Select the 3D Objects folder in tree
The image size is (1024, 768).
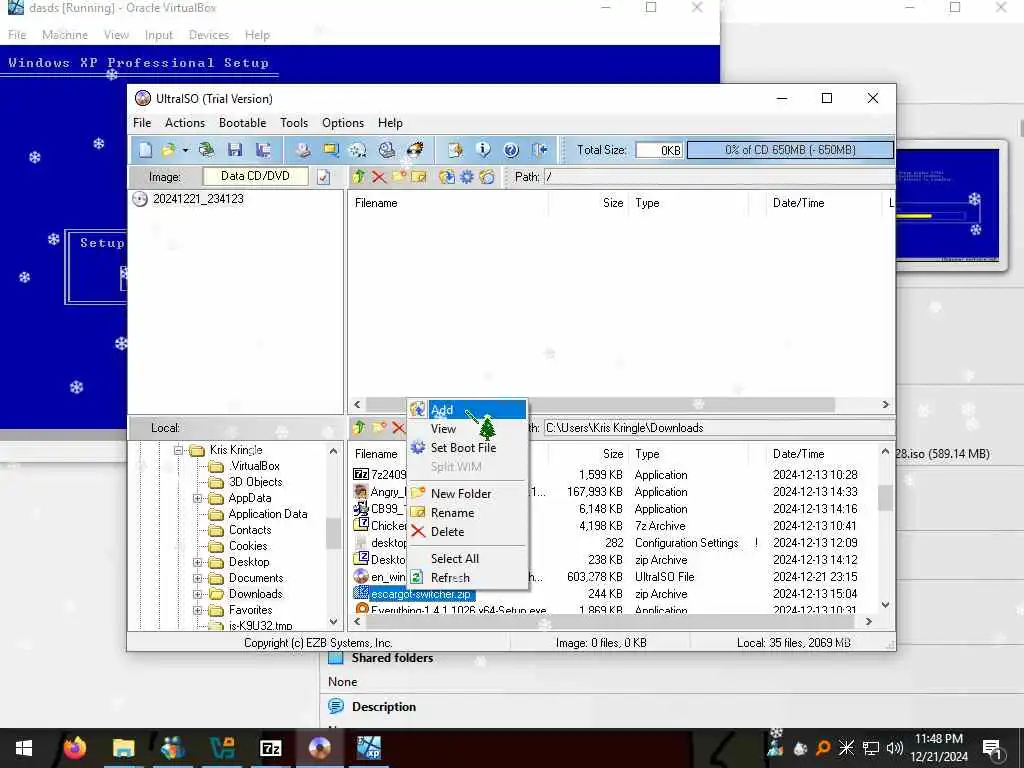click(x=255, y=482)
